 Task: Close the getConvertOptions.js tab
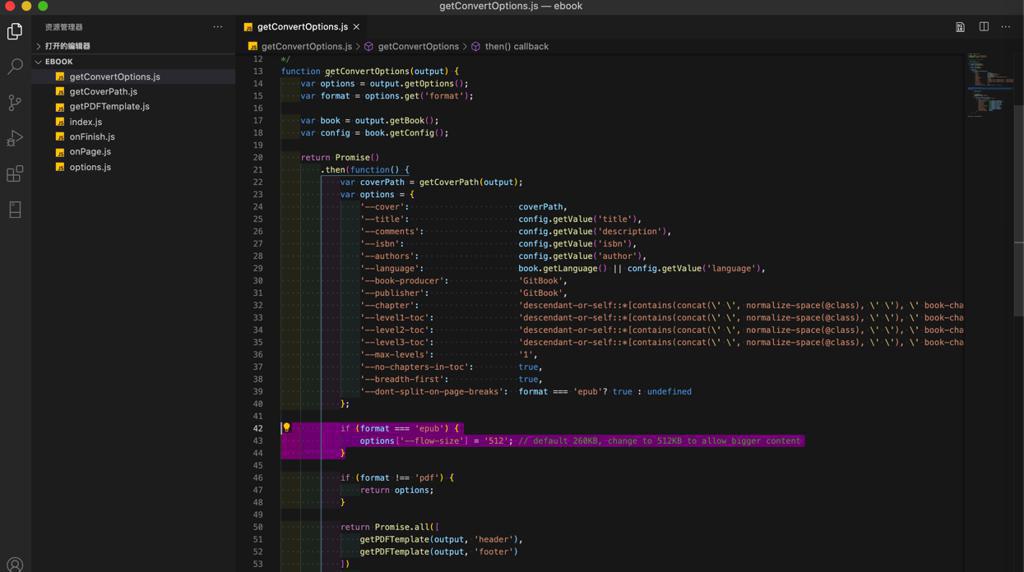pyautogui.click(x=357, y=27)
